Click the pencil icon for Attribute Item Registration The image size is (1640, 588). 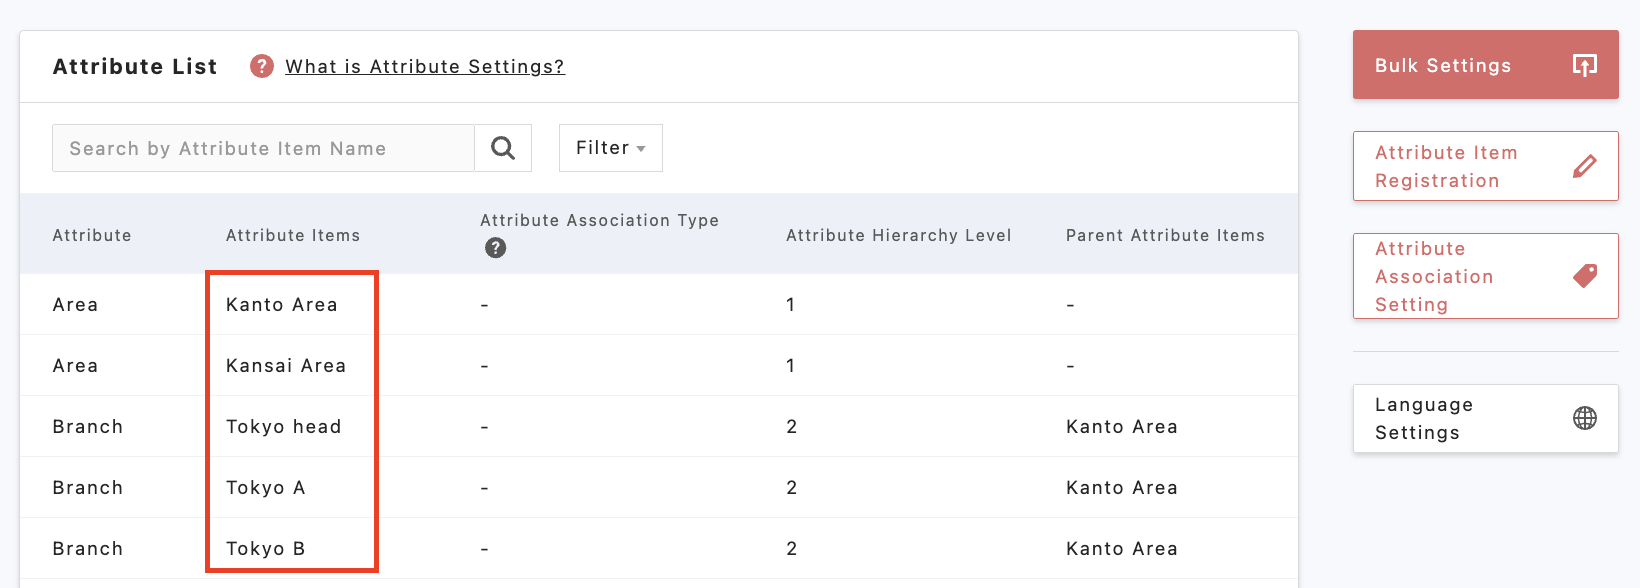tap(1584, 166)
